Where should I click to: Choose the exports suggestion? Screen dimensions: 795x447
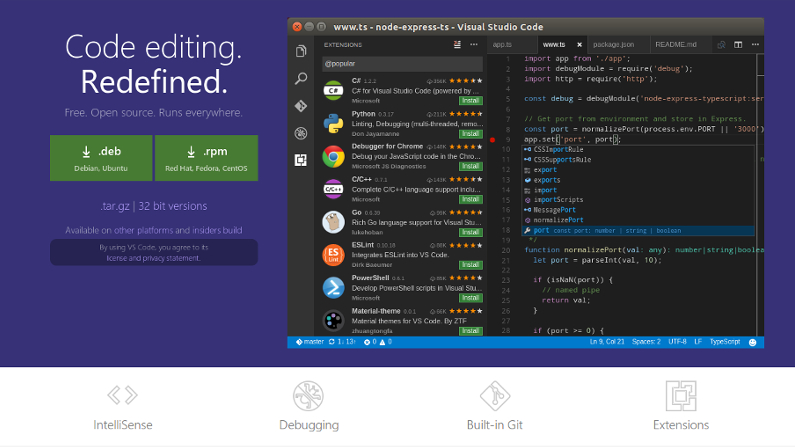638,180
